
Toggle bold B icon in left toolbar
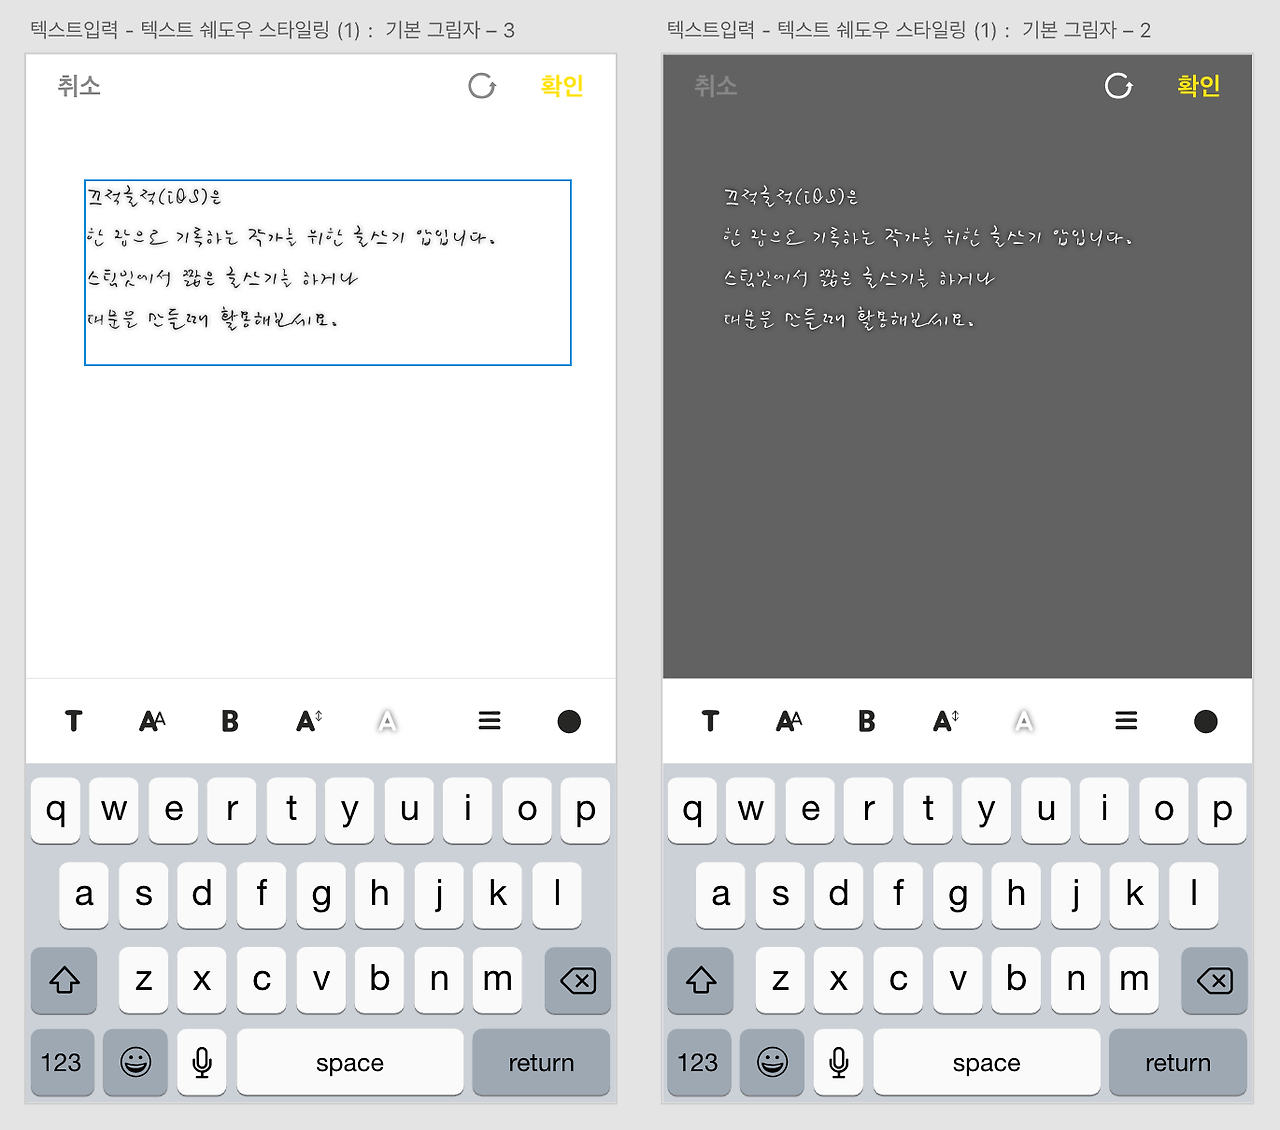click(230, 721)
